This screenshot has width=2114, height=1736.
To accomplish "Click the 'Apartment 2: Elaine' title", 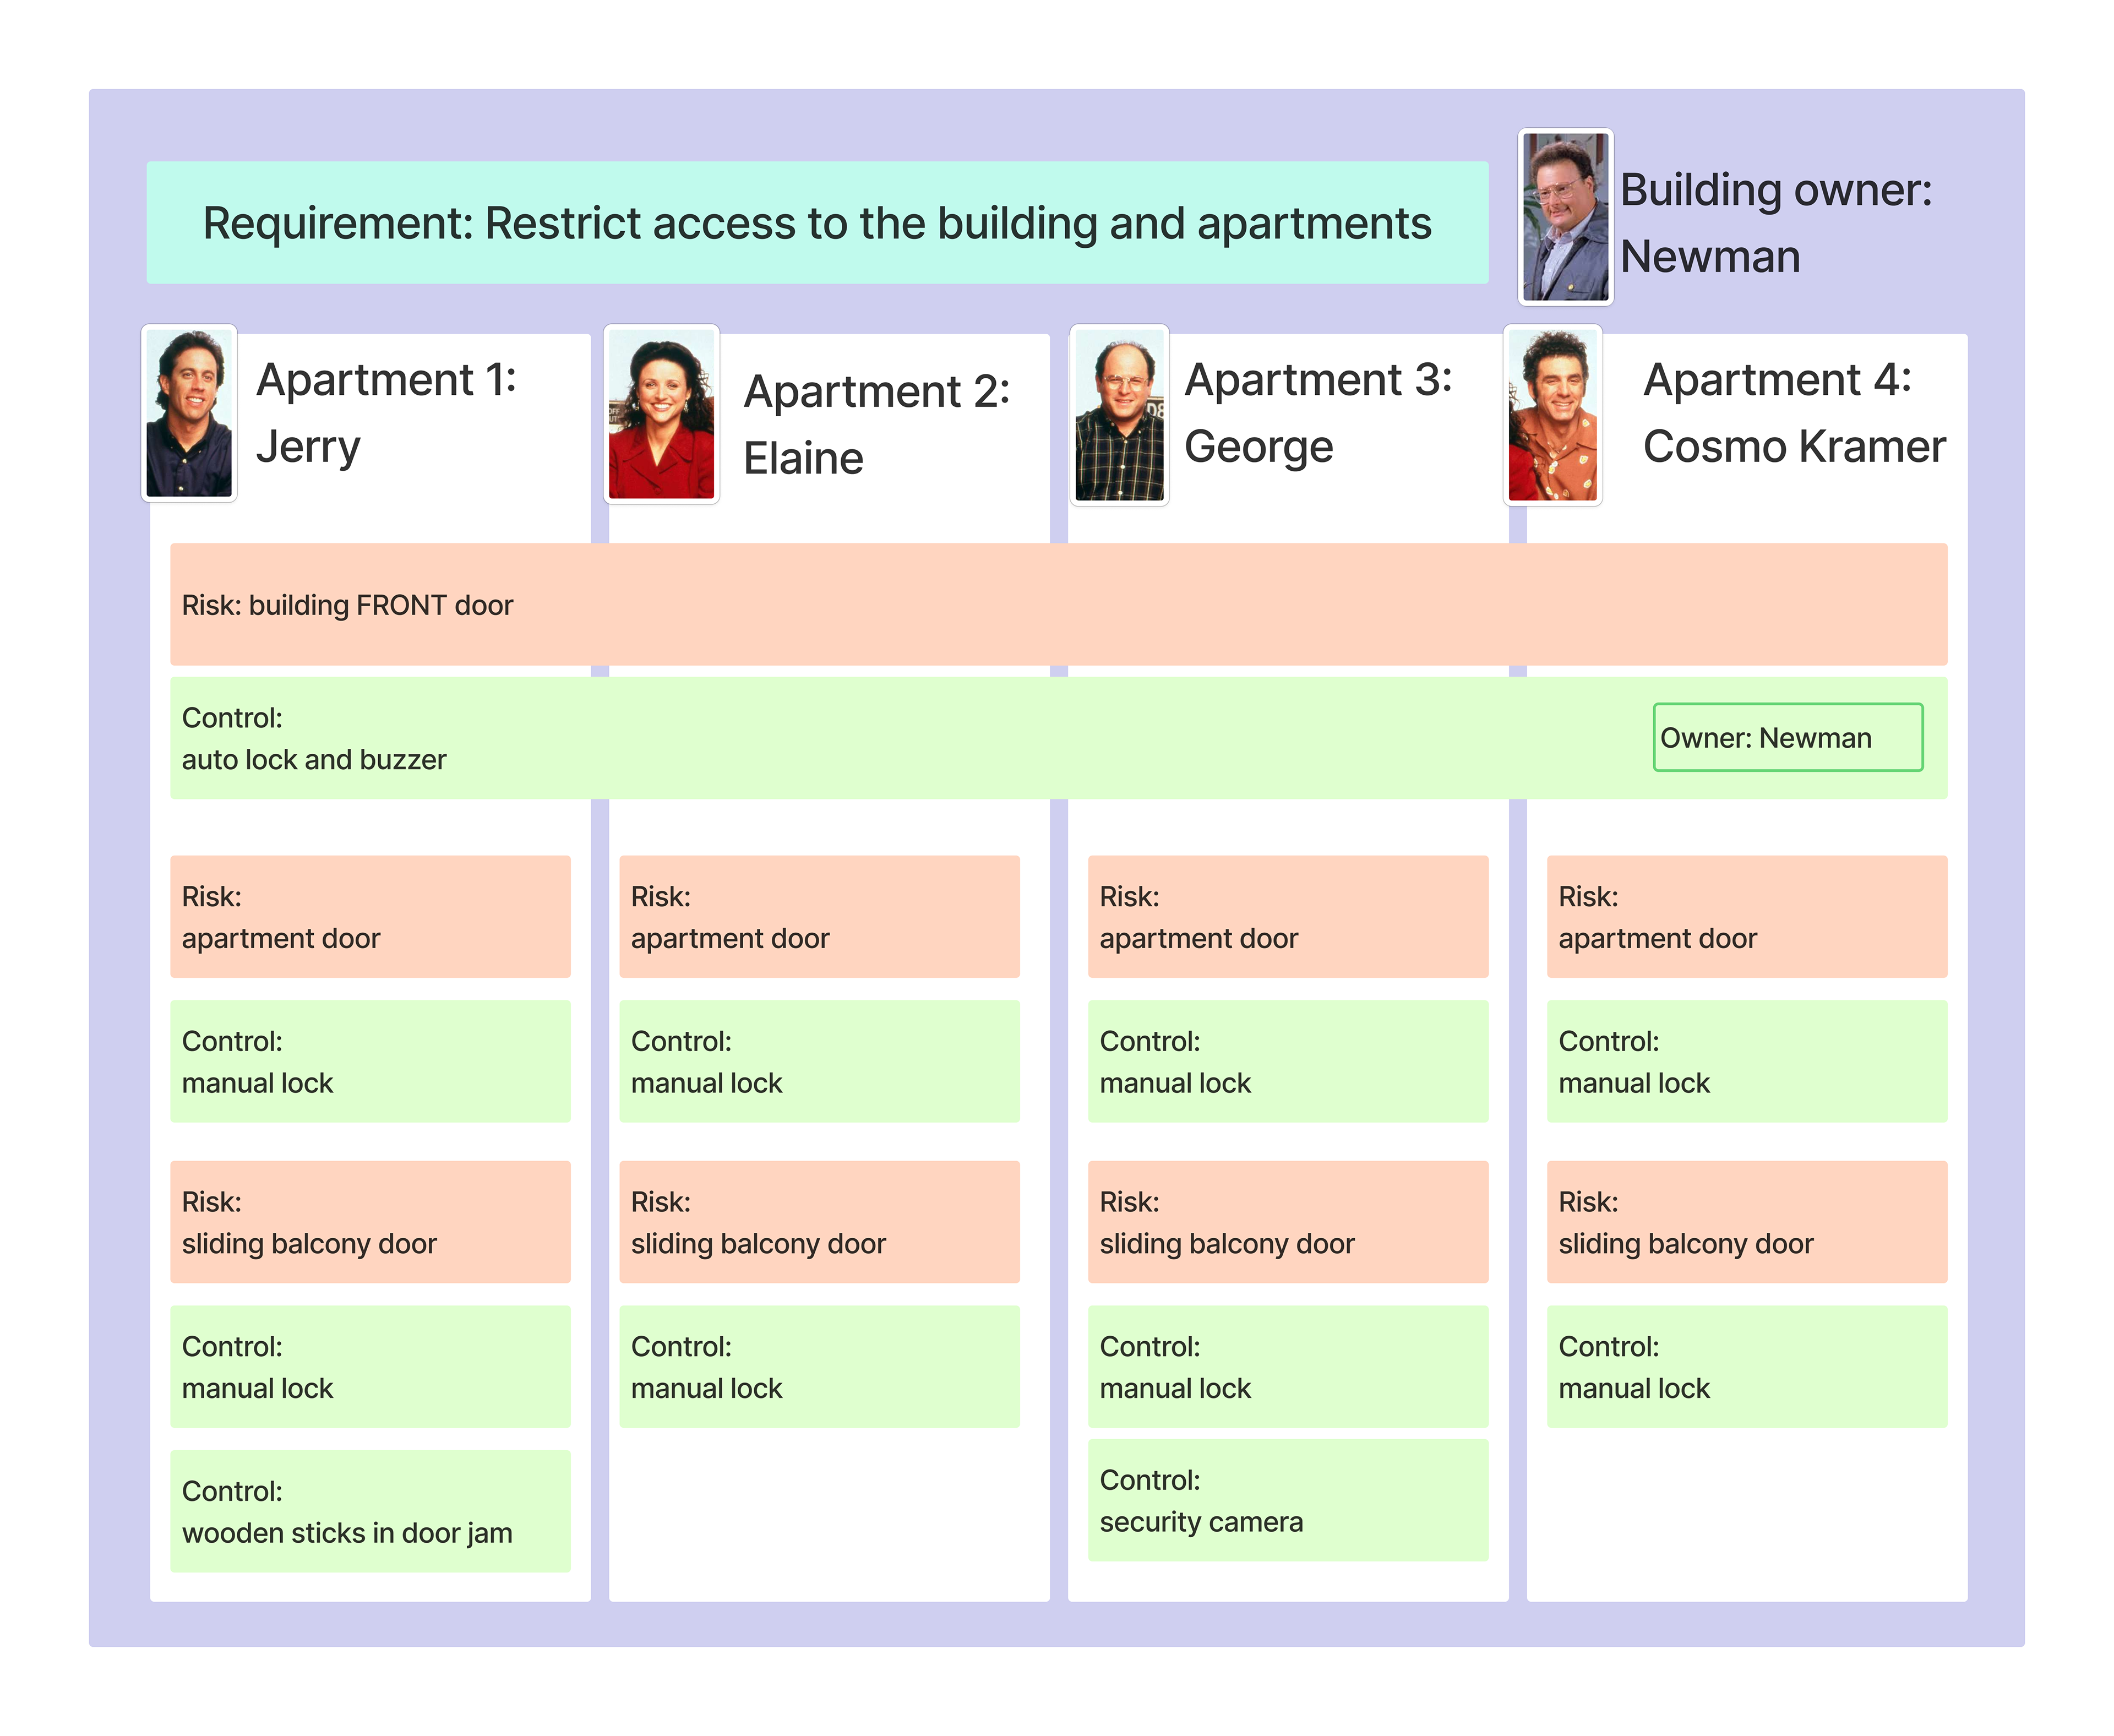I will click(876, 424).
